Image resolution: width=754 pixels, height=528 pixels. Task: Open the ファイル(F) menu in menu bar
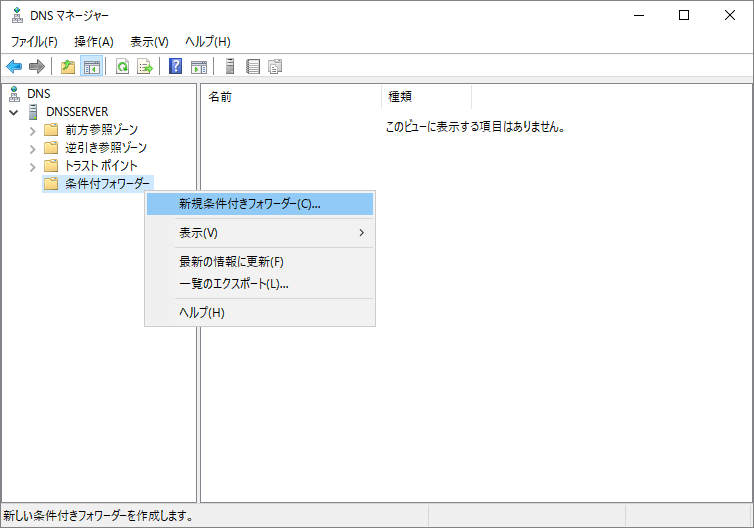pyautogui.click(x=34, y=41)
